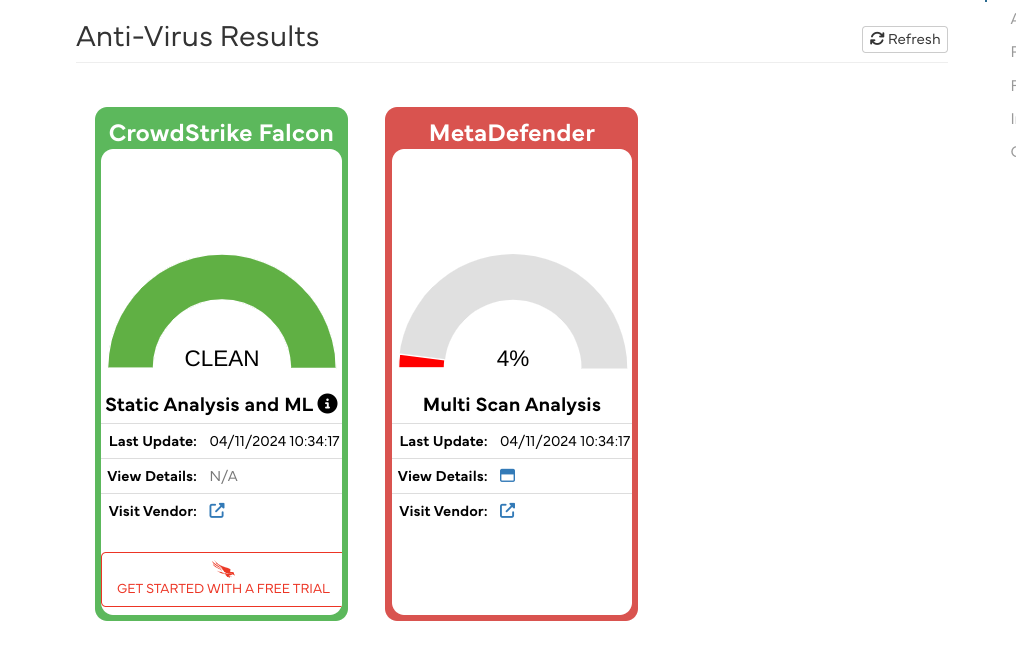Click the circular arrows icon inside Refresh
1016x656 pixels.
pos(877,39)
